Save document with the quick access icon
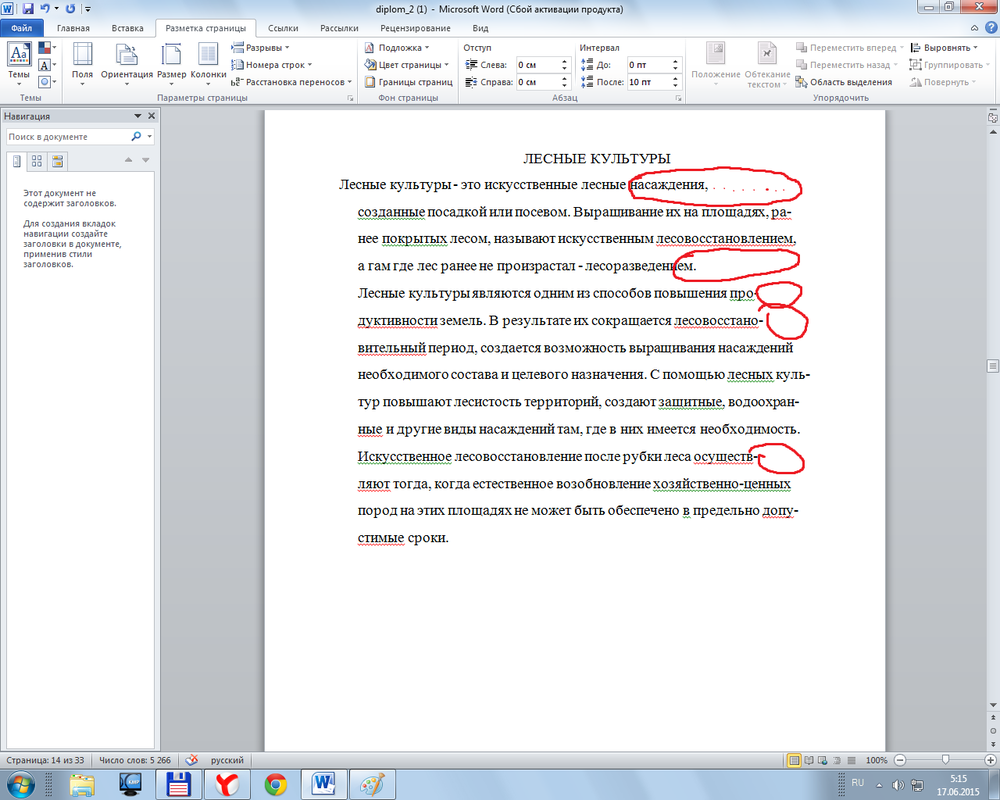This screenshot has width=1000, height=800. coord(28,8)
